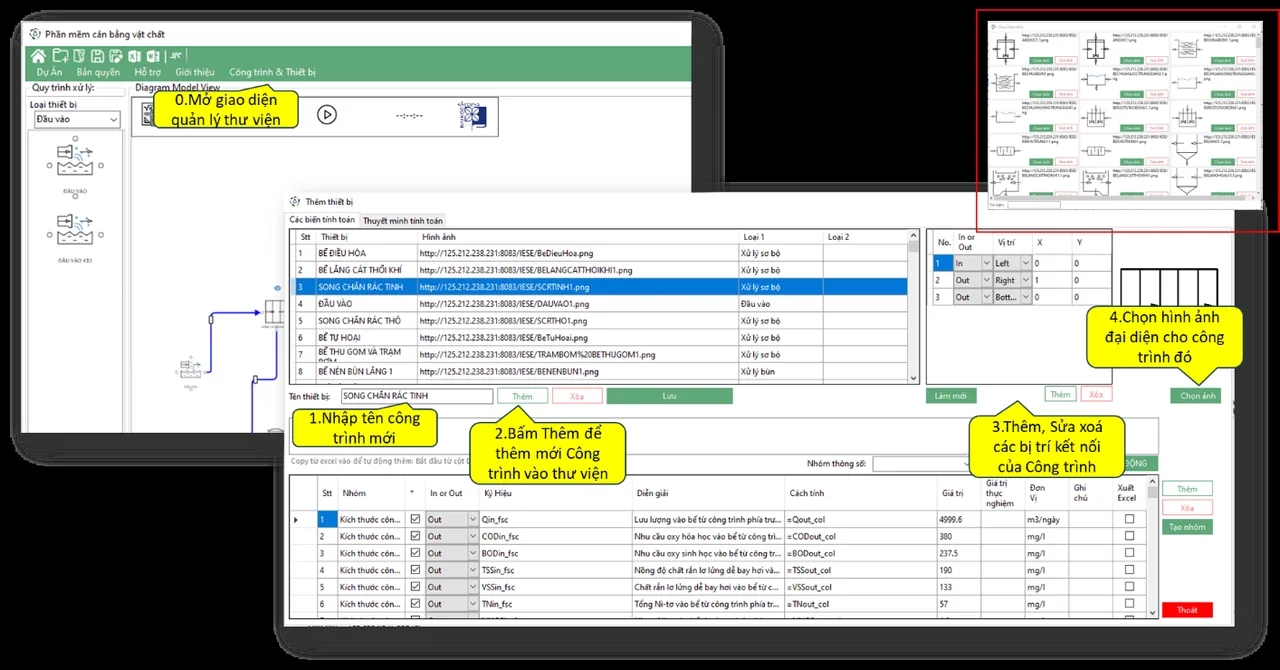Toggle the * checkbox in the CODin_fsc row
This screenshot has width=1280, height=670.
[x=415, y=536]
